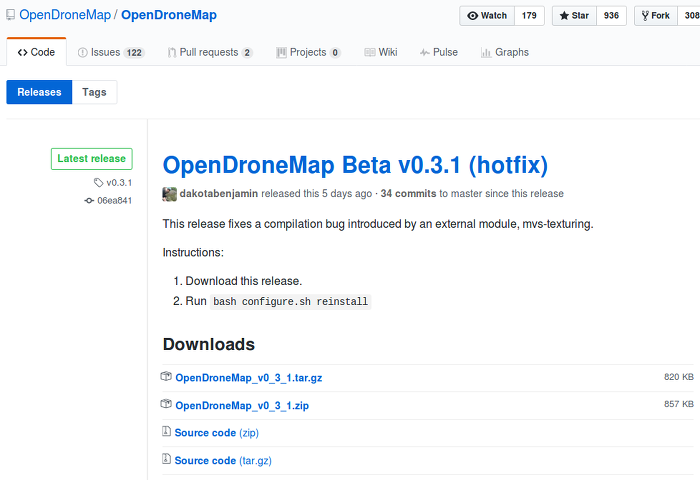
Task: Star the repository
Action: tap(574, 16)
